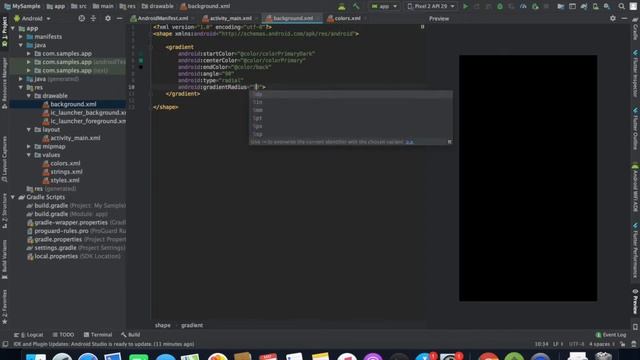Viewport: 640px width, 360px height.
Task: Click inside the gradientRadius value quotes
Action: (256, 87)
